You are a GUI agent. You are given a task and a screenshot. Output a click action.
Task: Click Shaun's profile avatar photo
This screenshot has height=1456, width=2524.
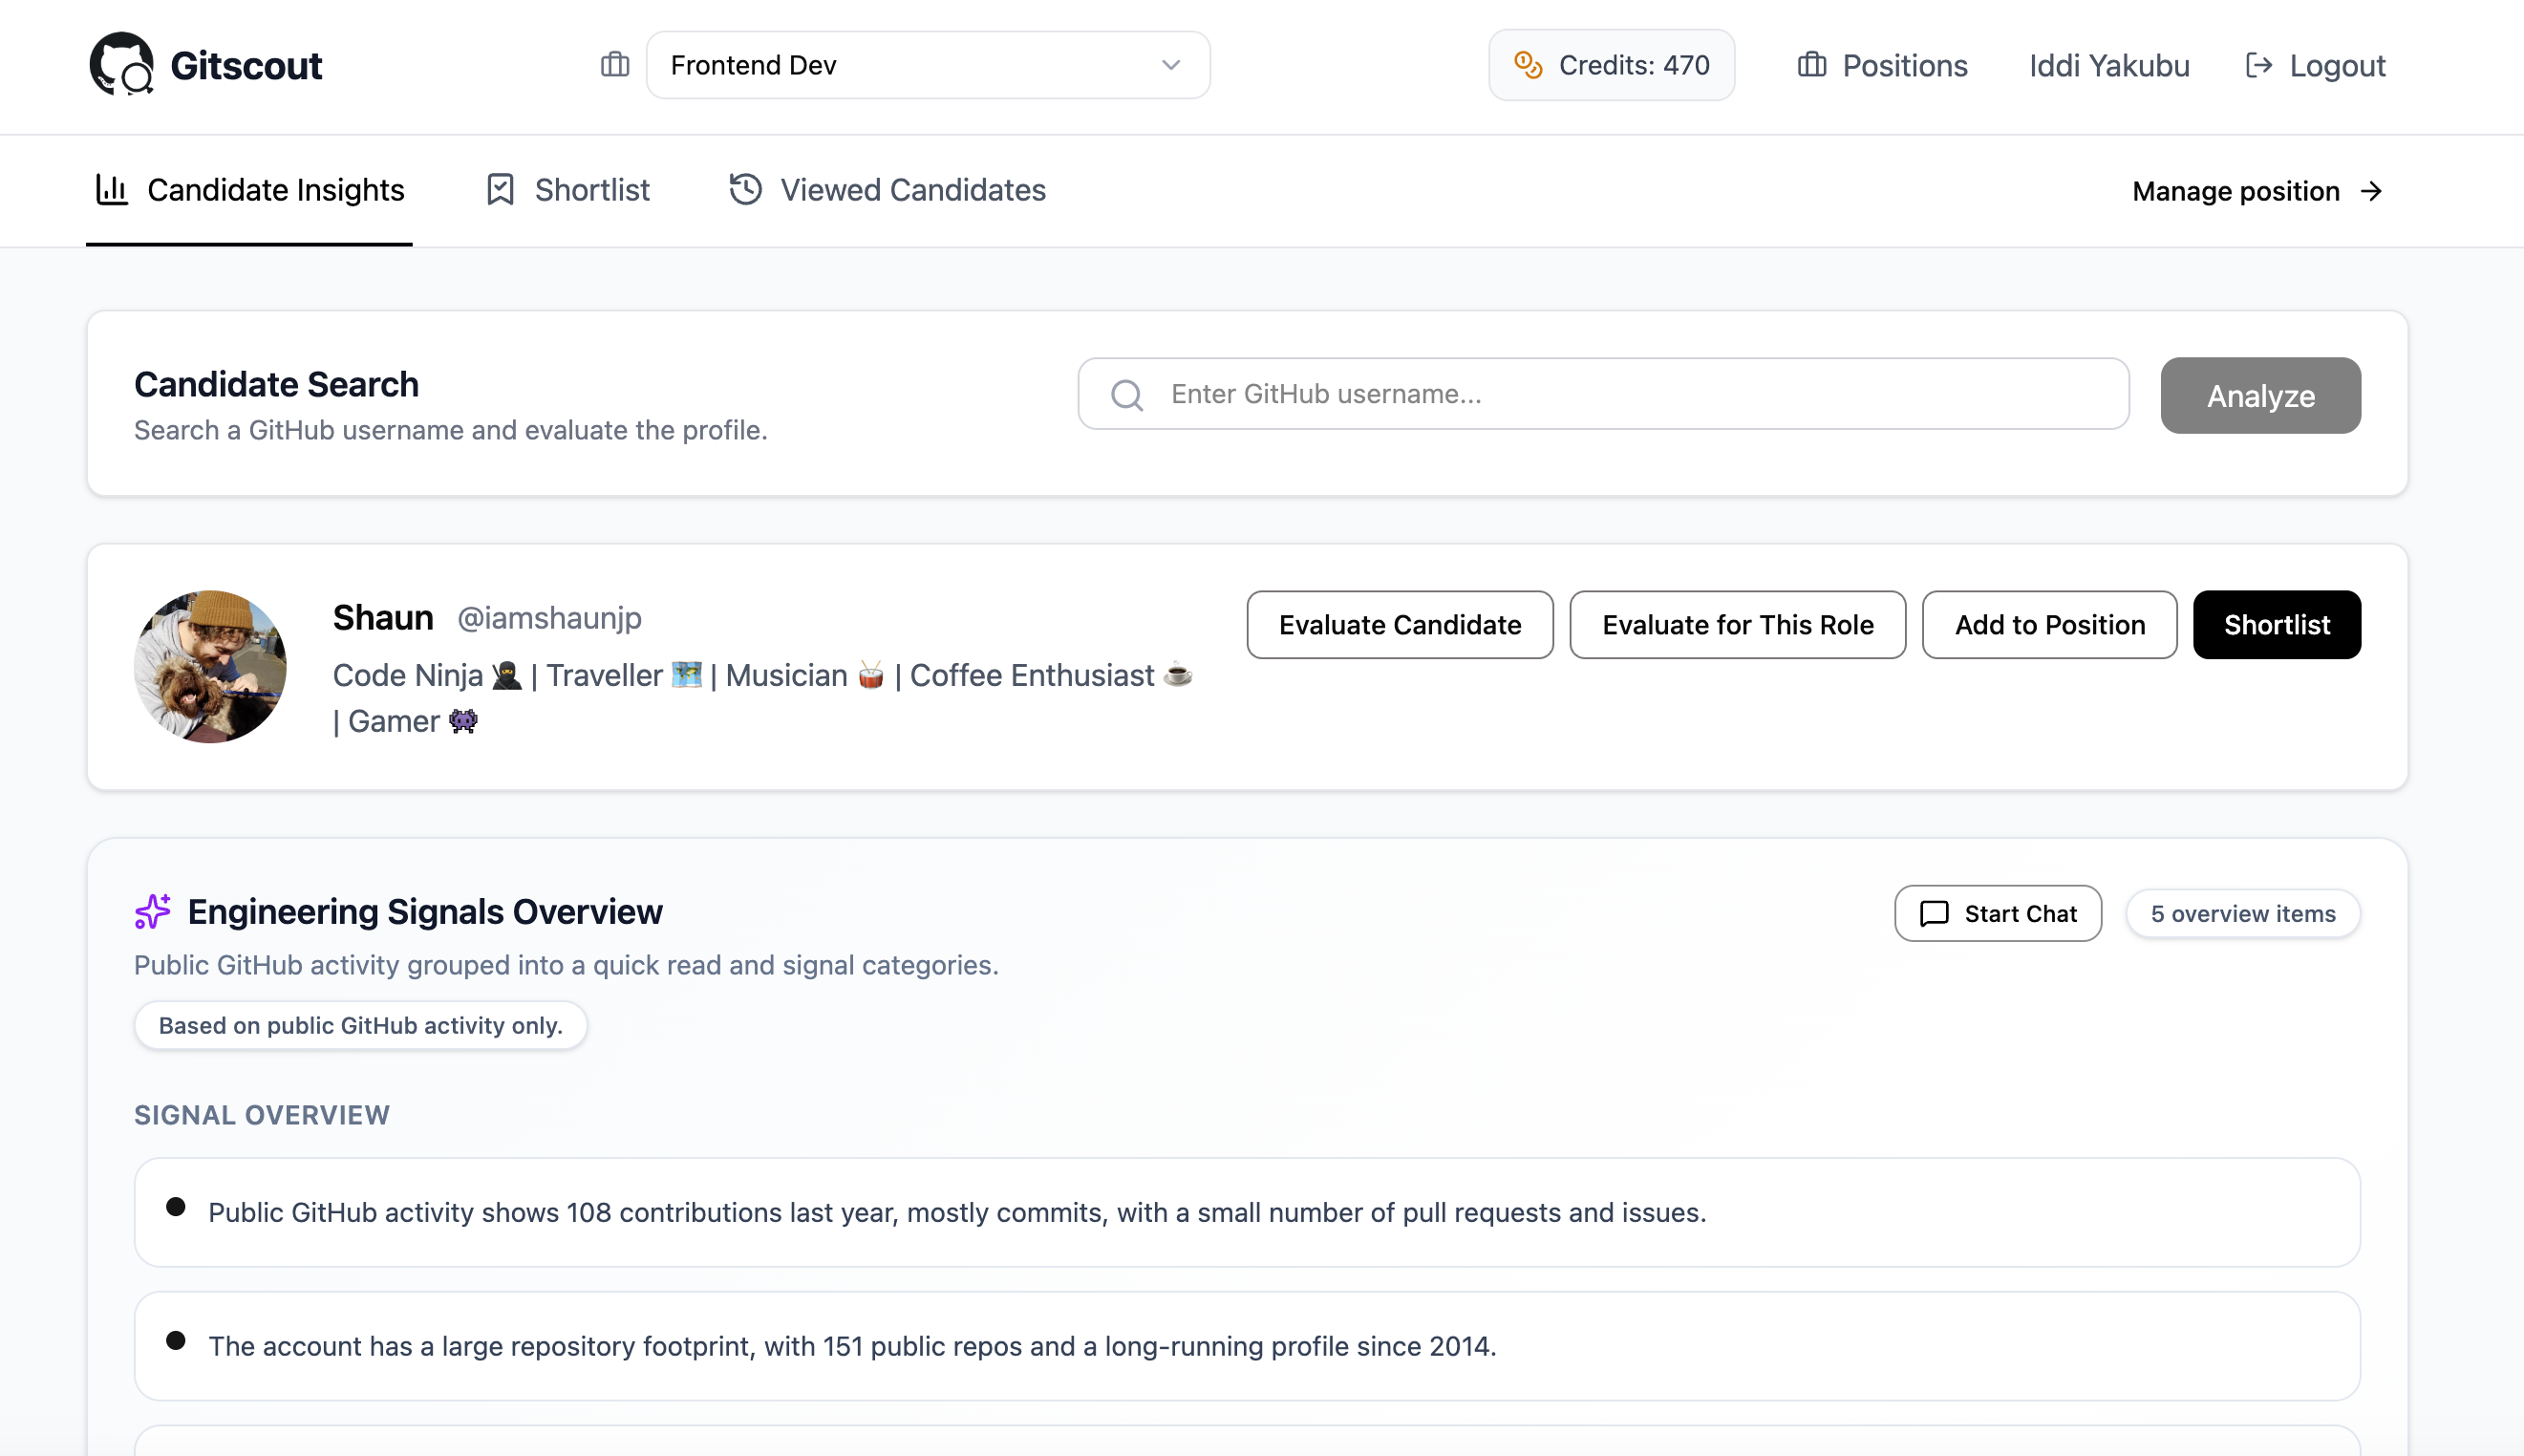click(x=210, y=666)
